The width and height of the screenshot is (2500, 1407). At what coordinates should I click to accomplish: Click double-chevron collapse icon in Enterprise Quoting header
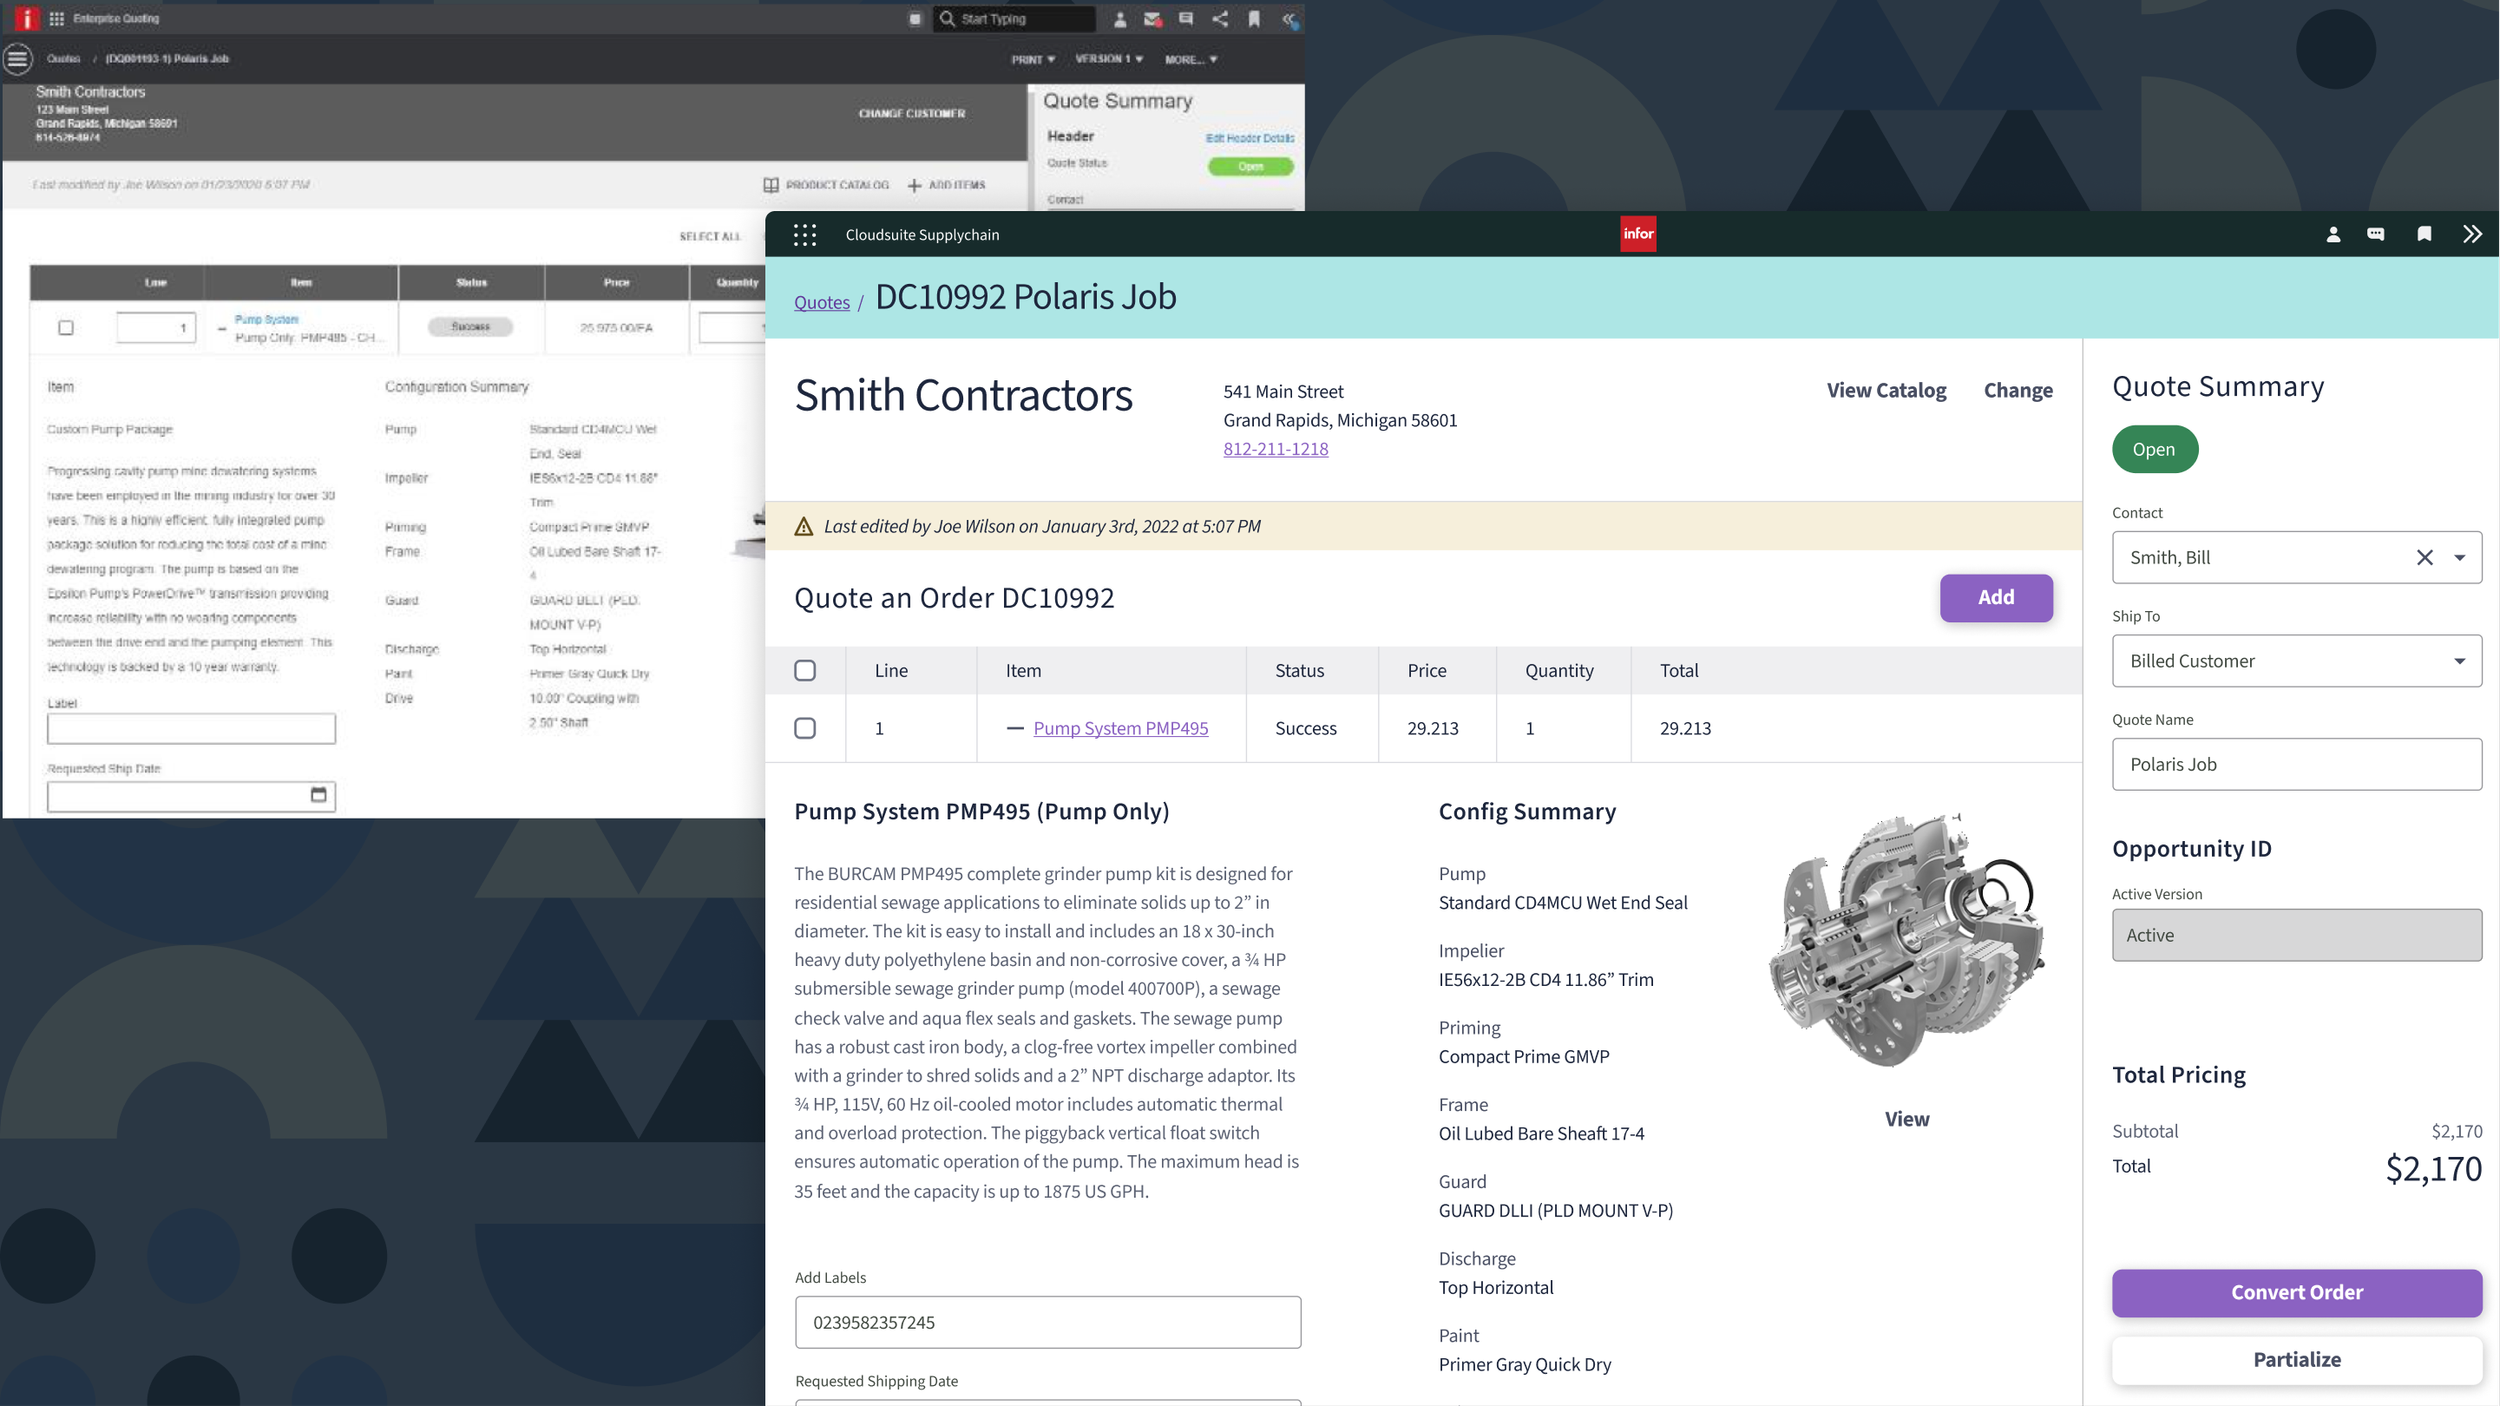point(1290,19)
